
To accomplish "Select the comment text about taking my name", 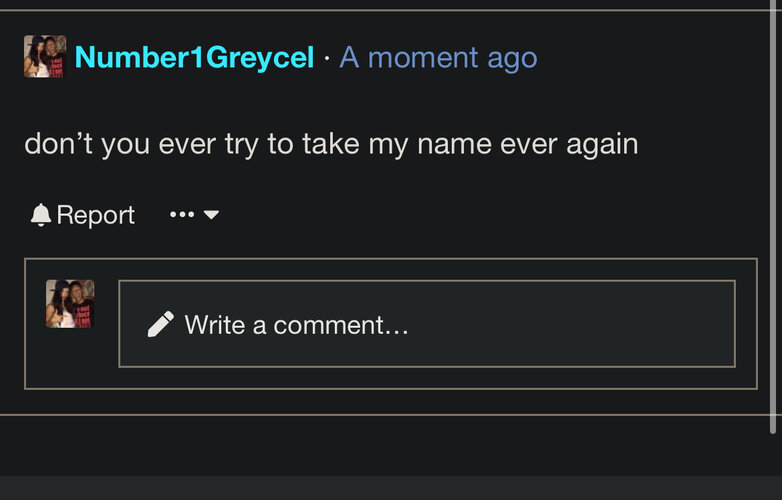I will [x=331, y=145].
